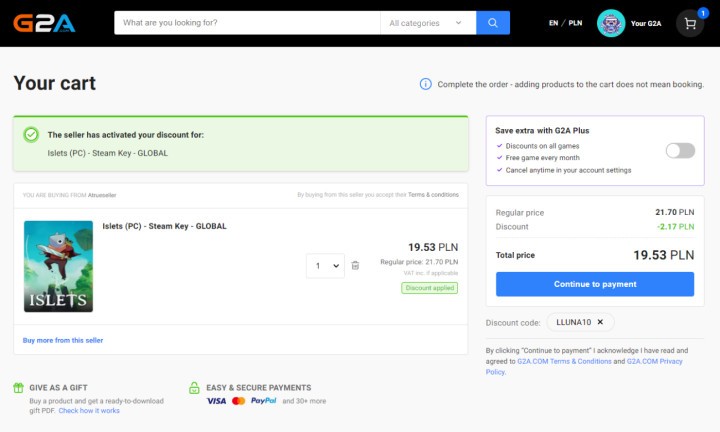Screen dimensions: 720x432
Task: Click the Atrueseller seller name
Action: click(x=102, y=195)
